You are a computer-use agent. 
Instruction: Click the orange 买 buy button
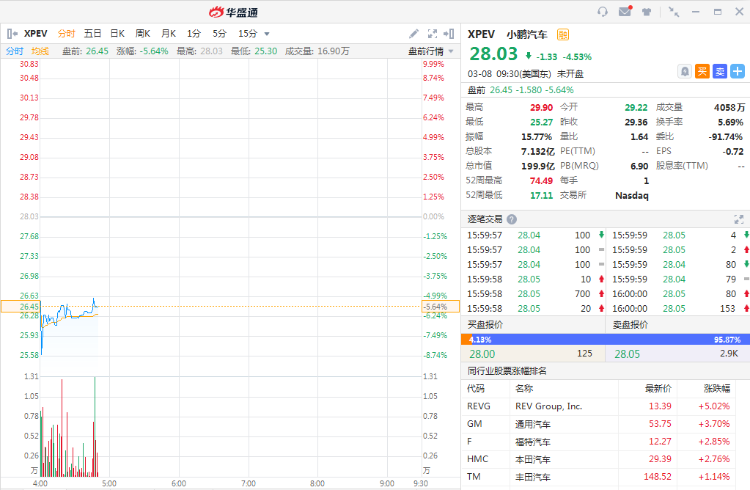702,71
